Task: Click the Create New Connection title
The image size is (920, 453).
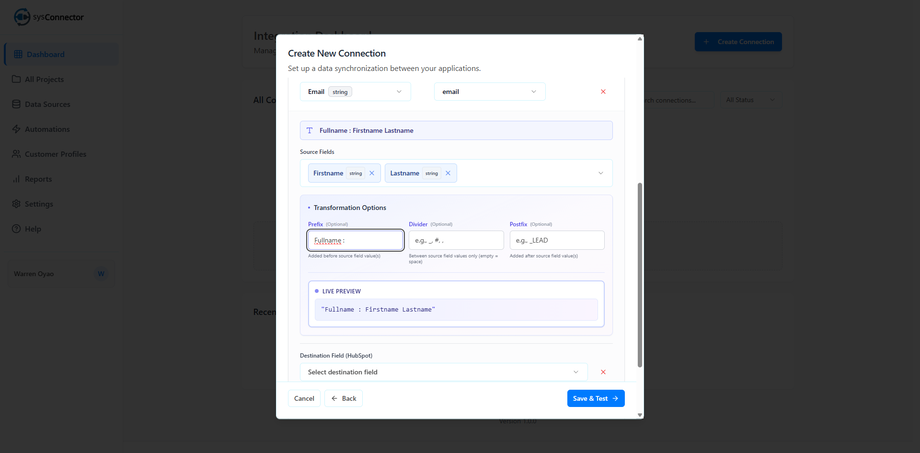Action: coord(337,53)
